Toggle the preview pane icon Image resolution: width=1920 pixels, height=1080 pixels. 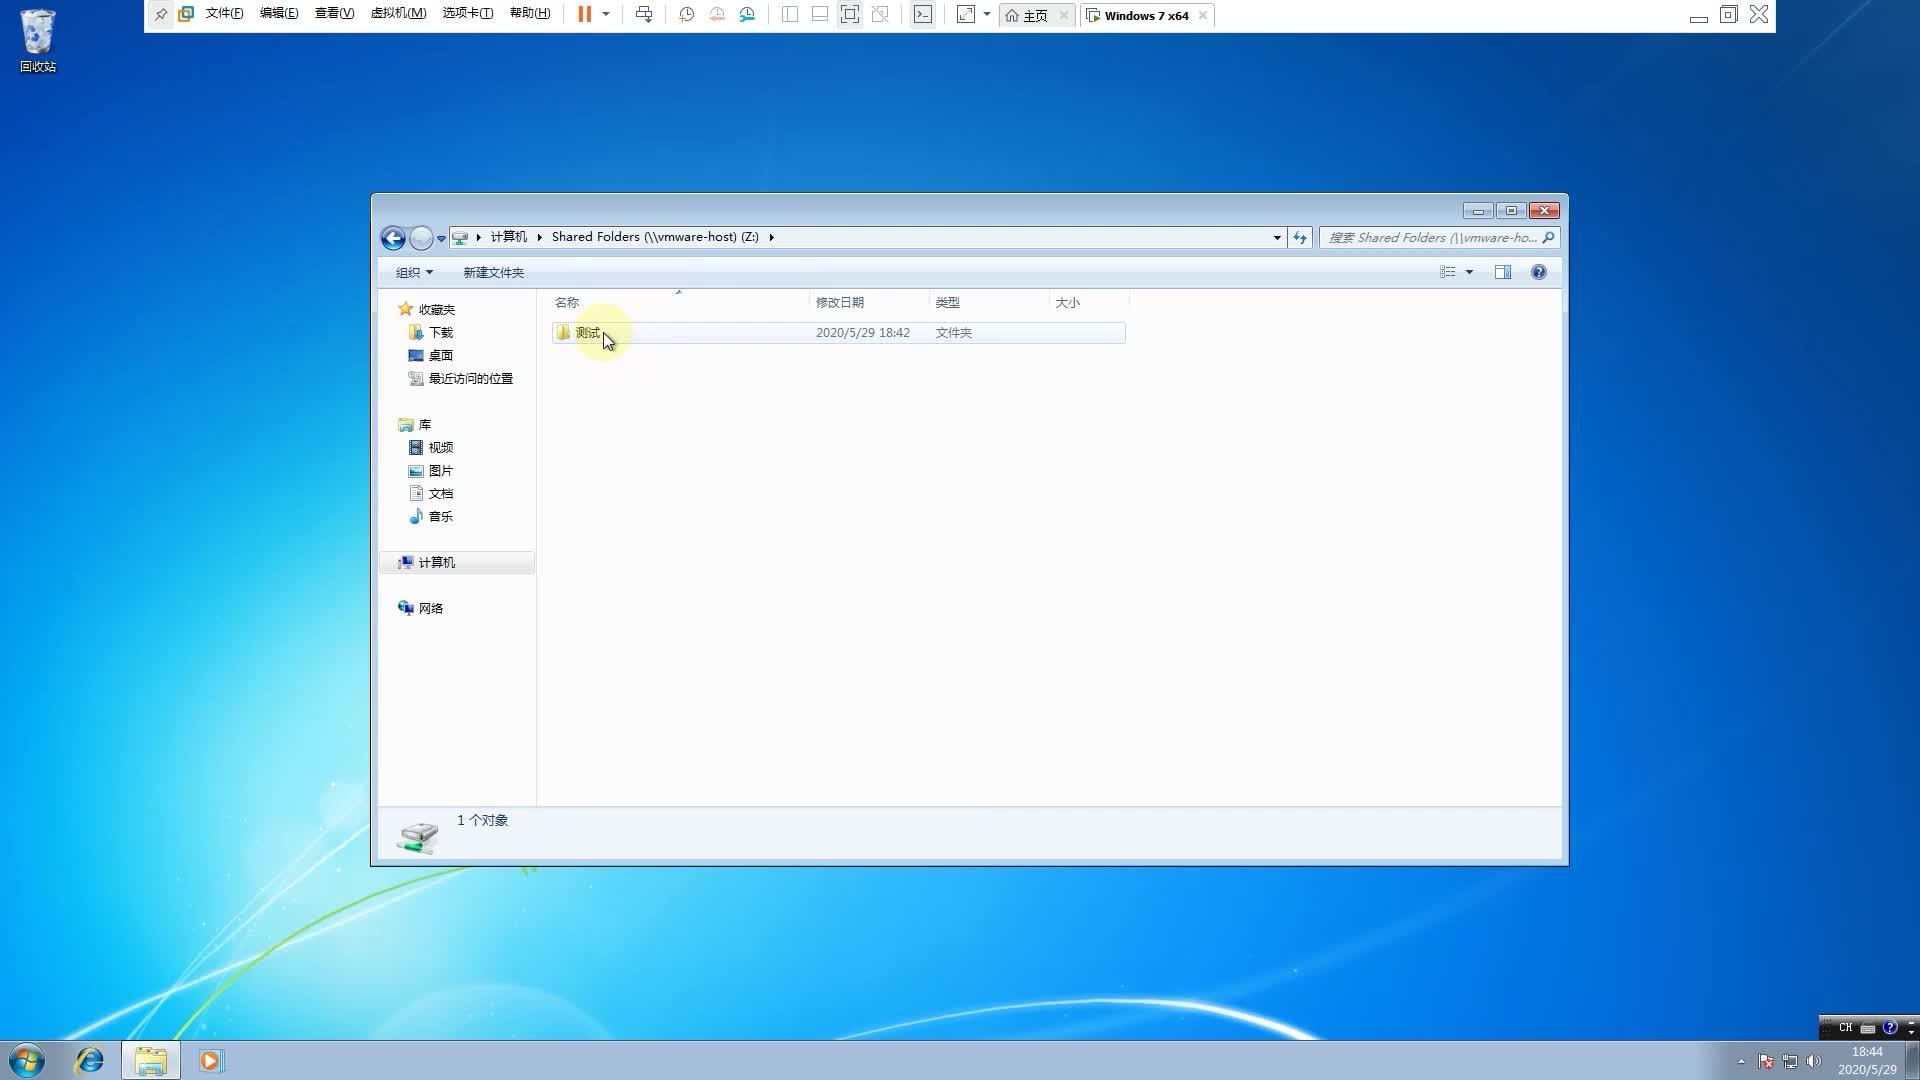tap(1503, 272)
